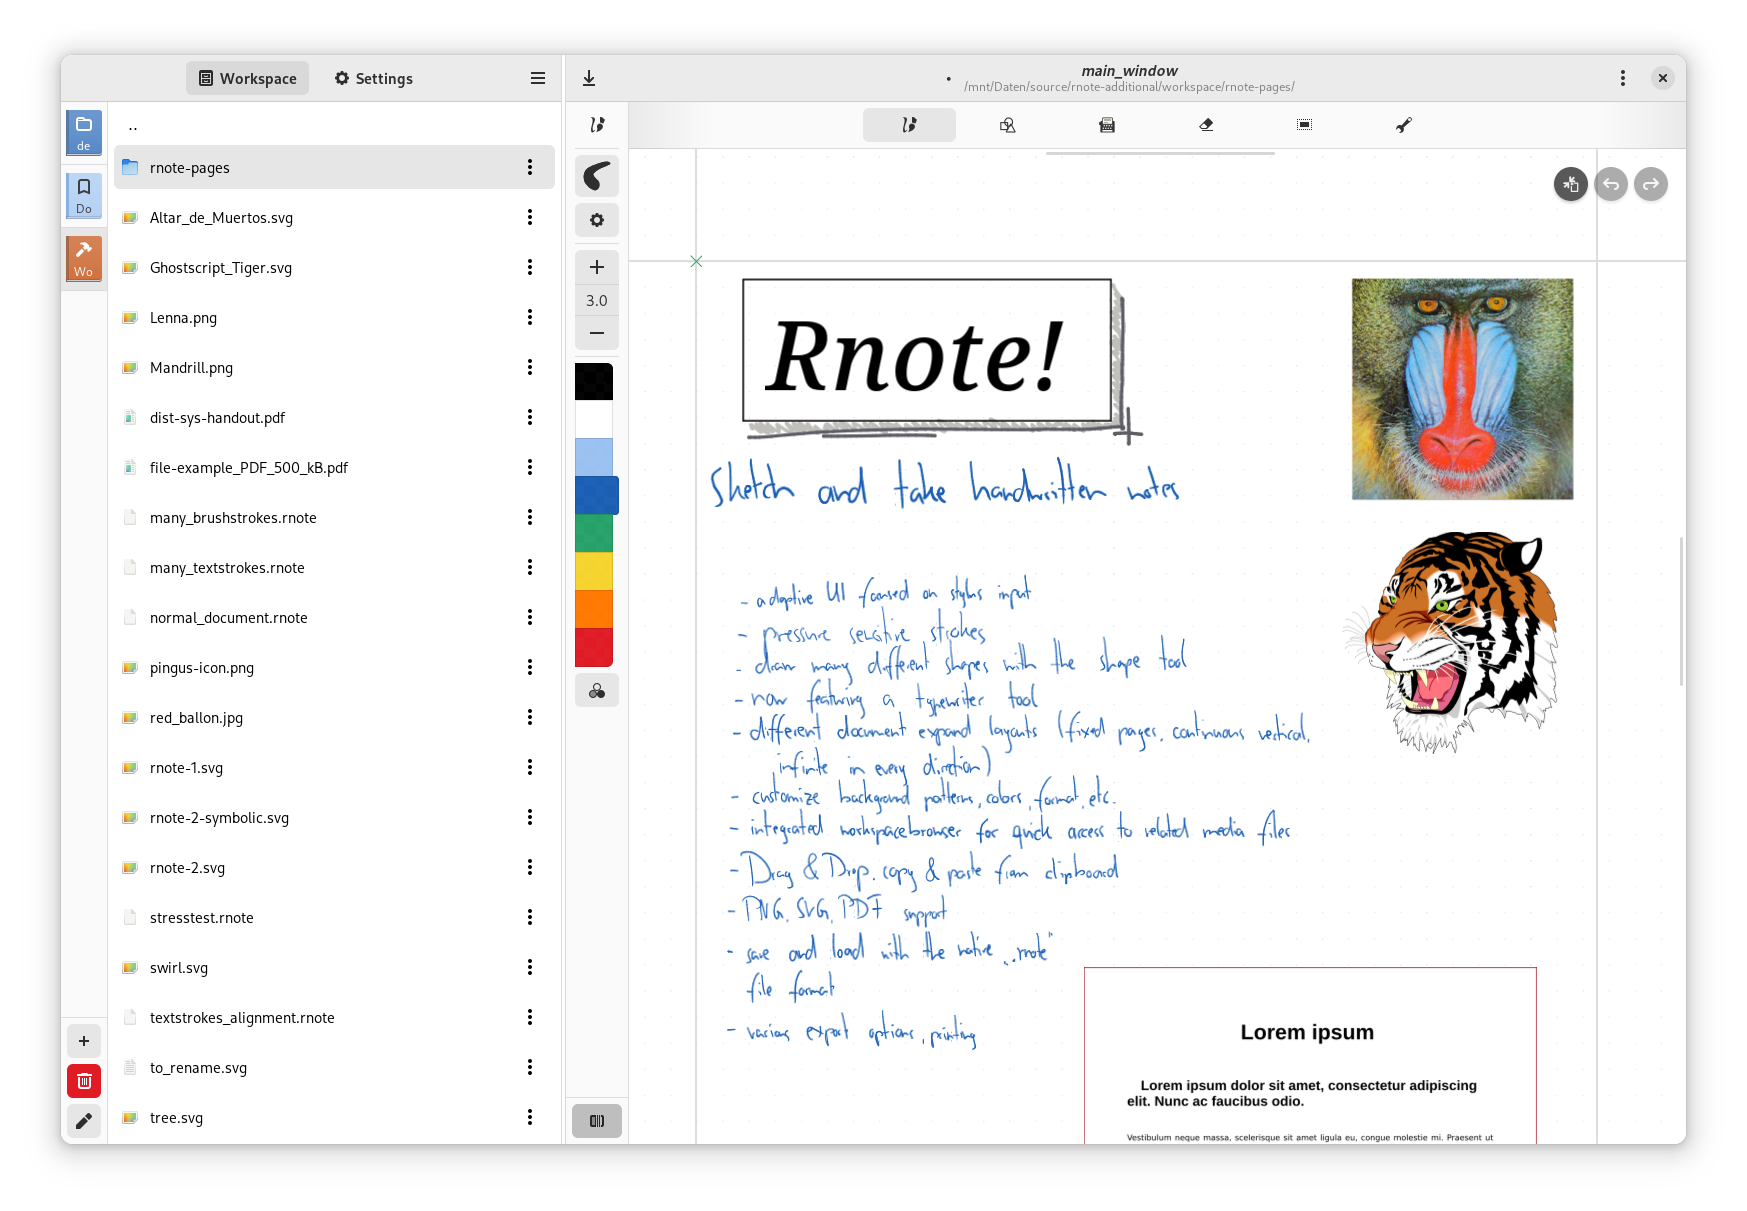Pick the black color swatch

594,382
